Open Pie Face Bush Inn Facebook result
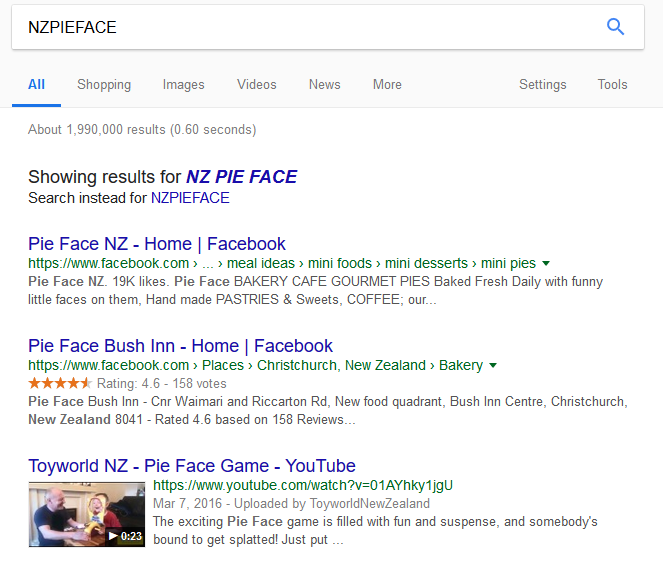663x561 pixels. point(181,346)
